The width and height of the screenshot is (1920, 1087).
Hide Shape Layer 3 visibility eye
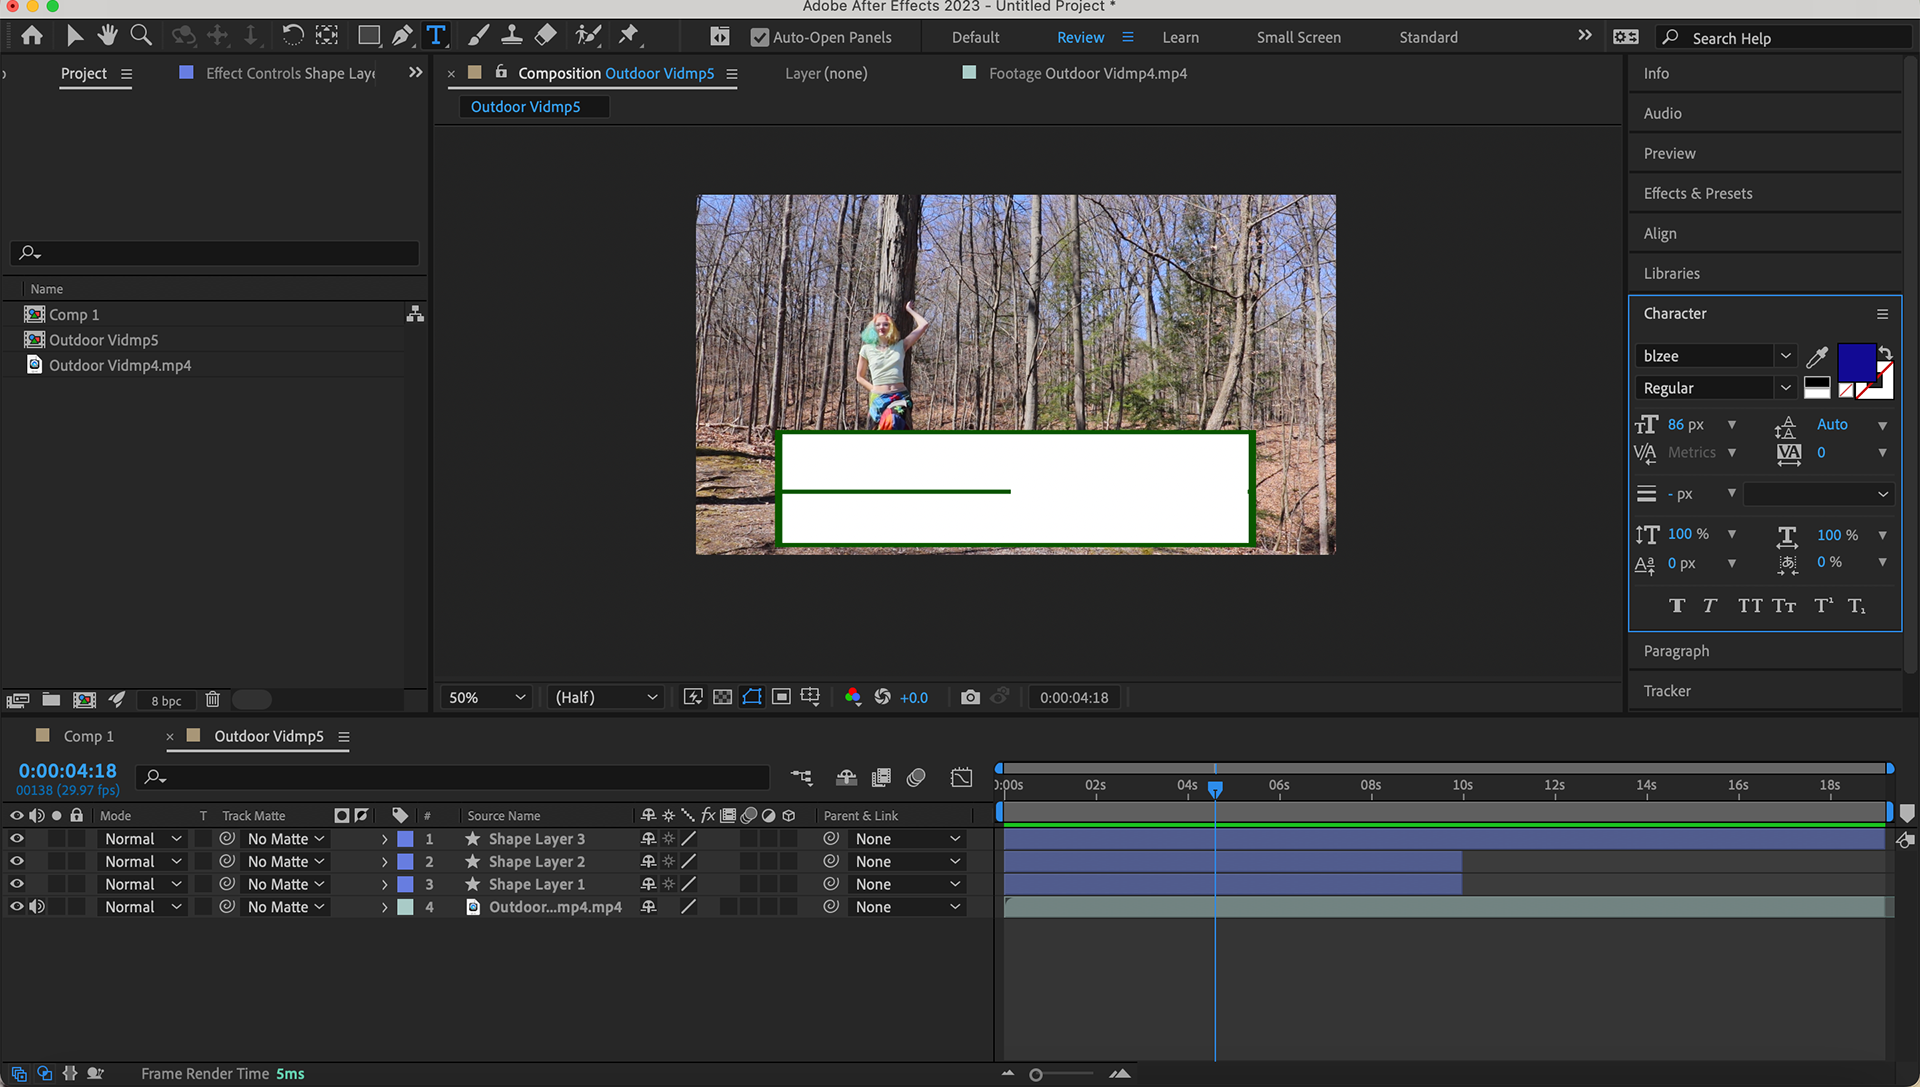17,839
